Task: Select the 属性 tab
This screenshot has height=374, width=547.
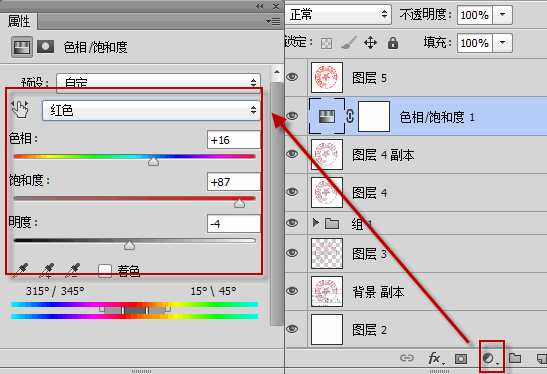Action: pyautogui.click(x=19, y=22)
